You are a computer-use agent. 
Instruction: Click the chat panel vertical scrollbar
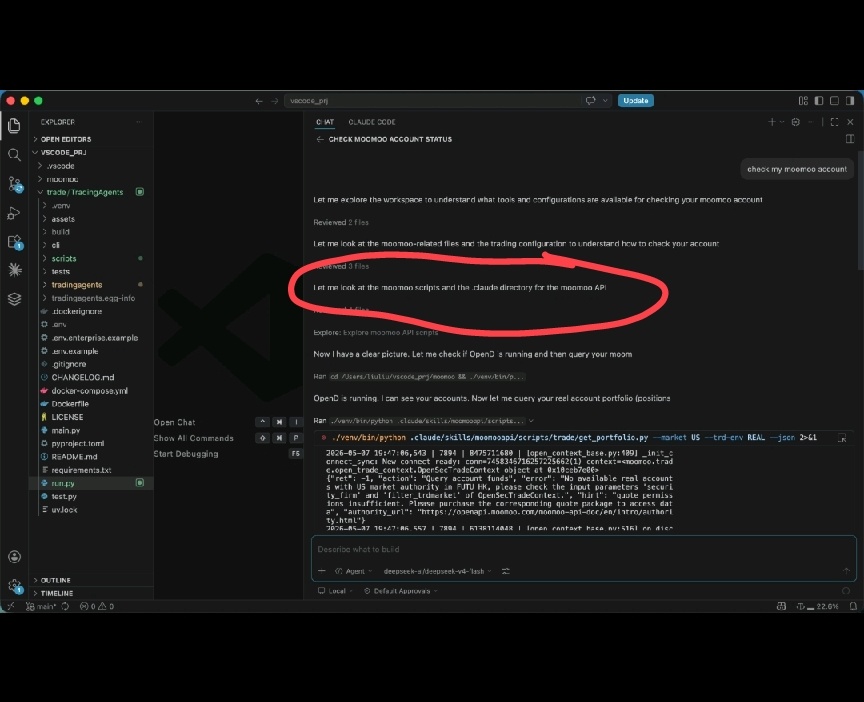tap(860, 212)
